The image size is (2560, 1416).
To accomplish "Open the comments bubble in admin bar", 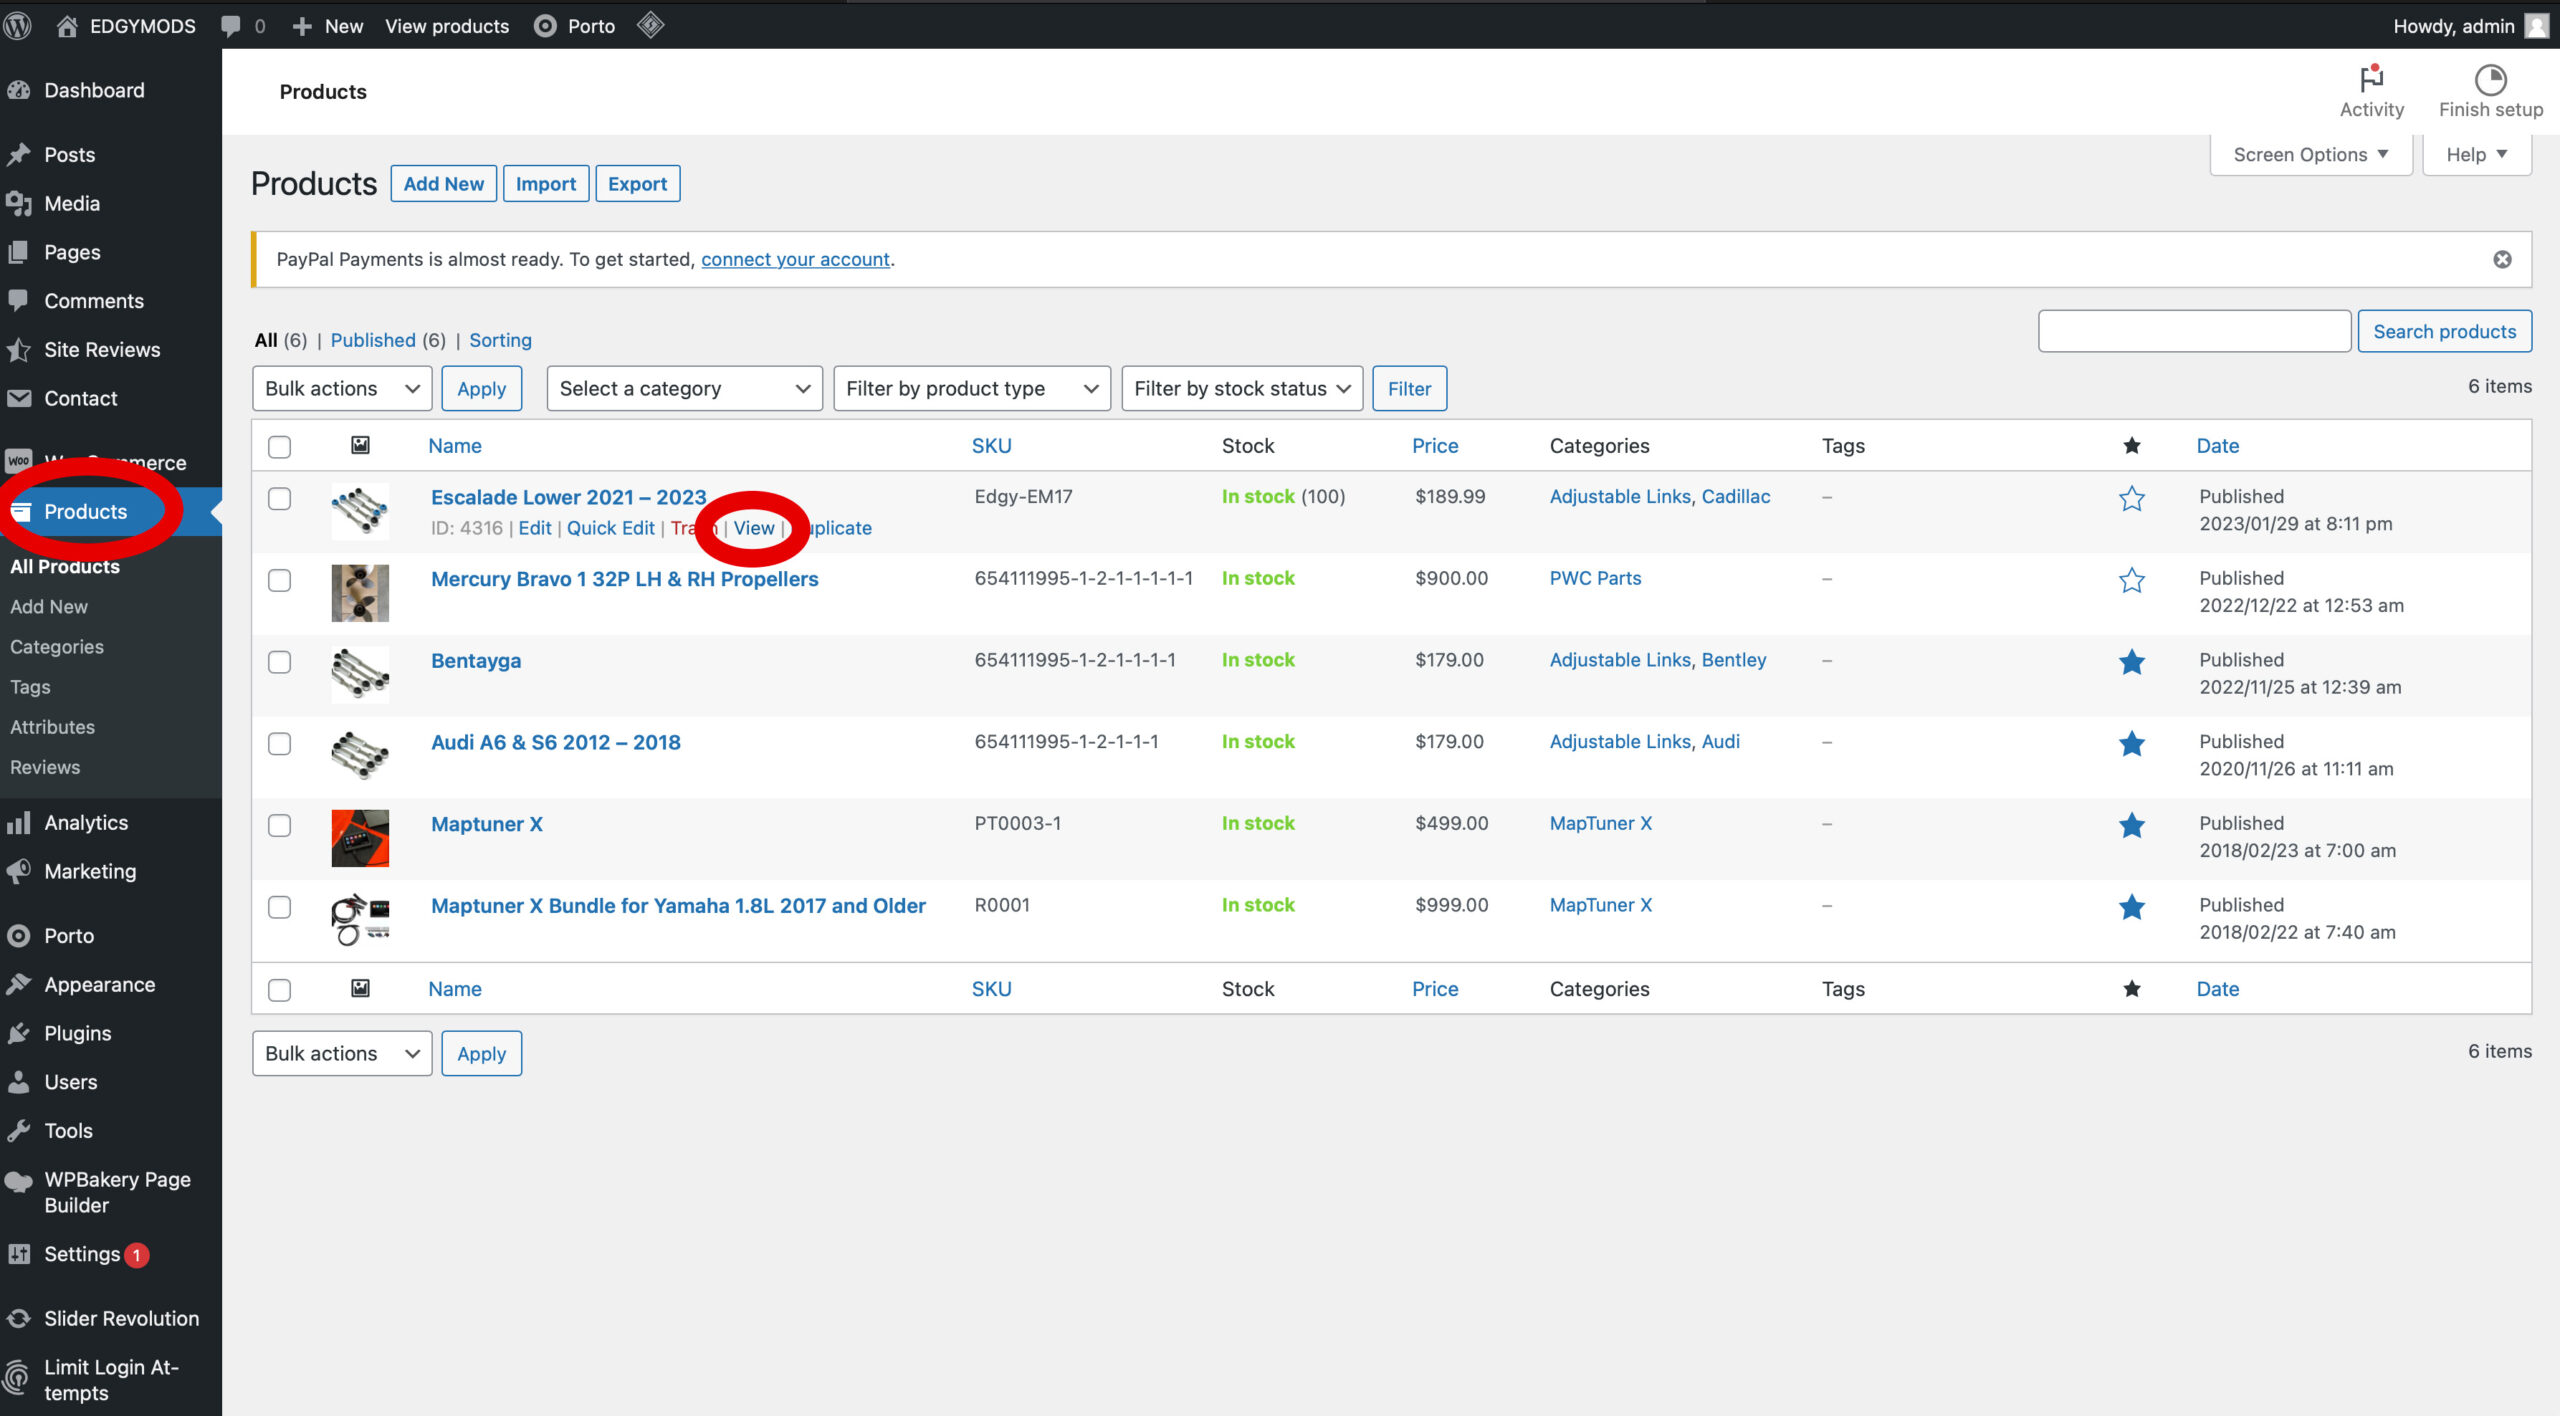I will pos(231,26).
